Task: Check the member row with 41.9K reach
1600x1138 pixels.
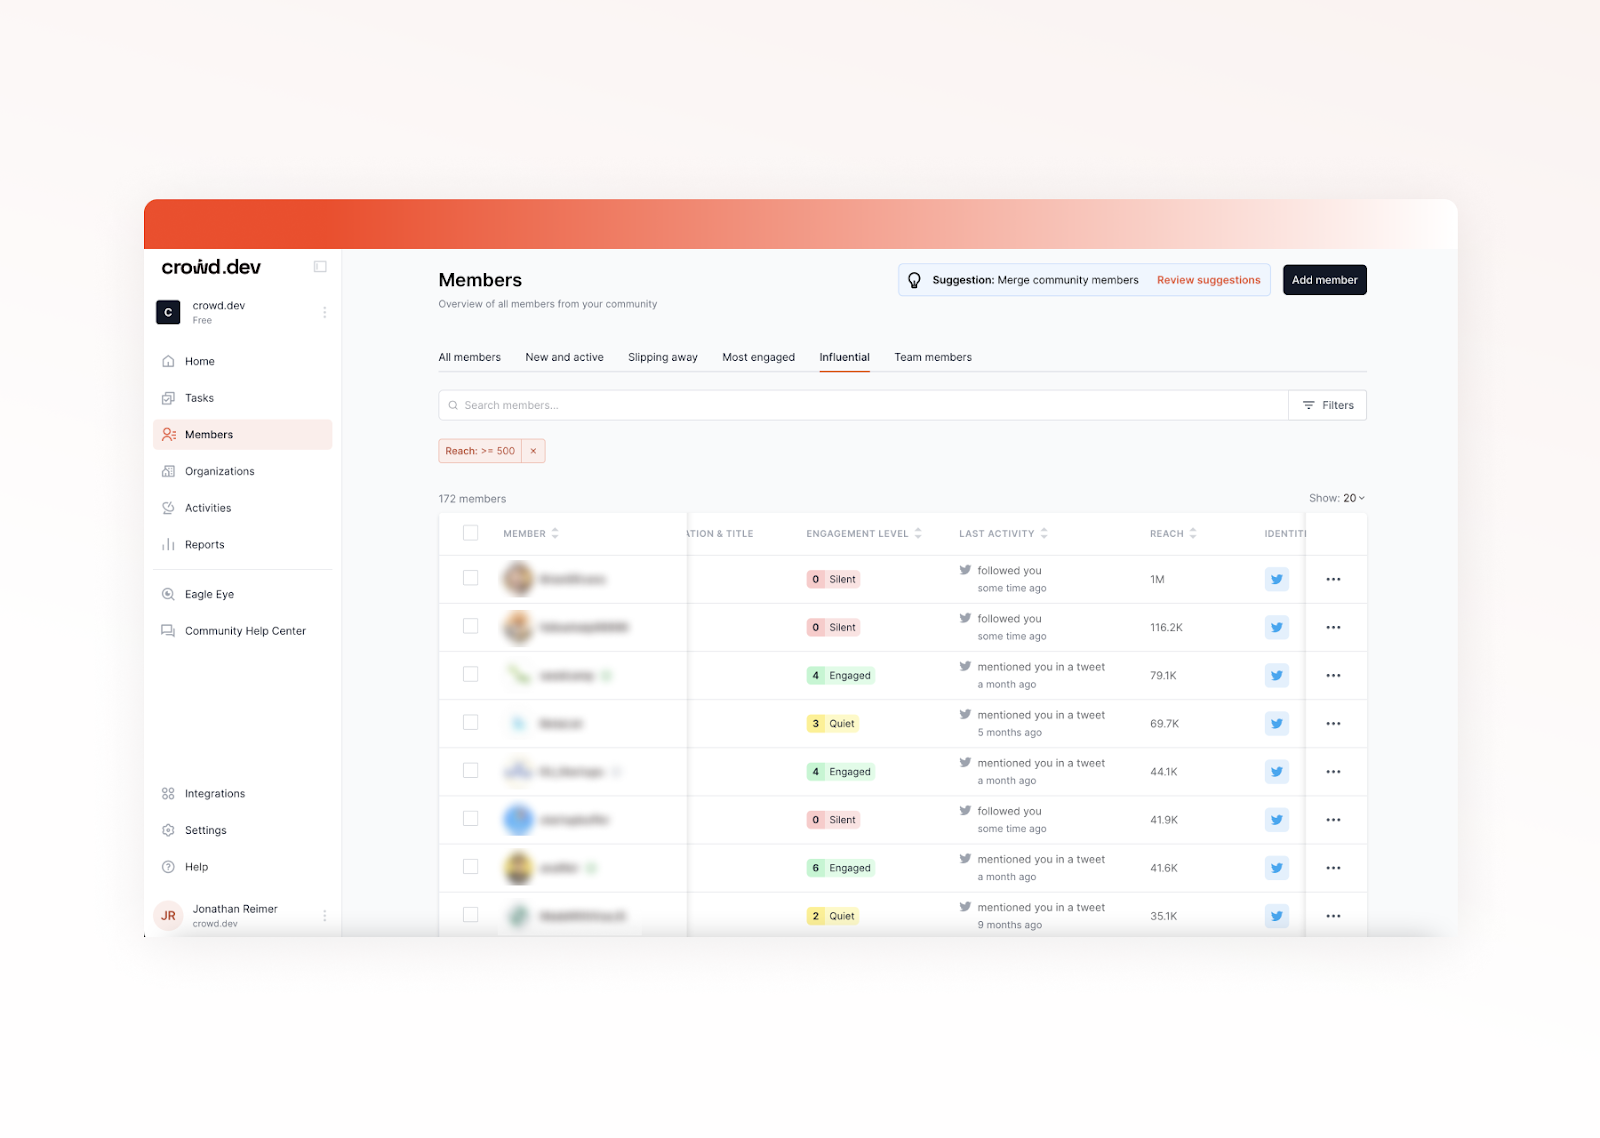Action: coord(470,818)
